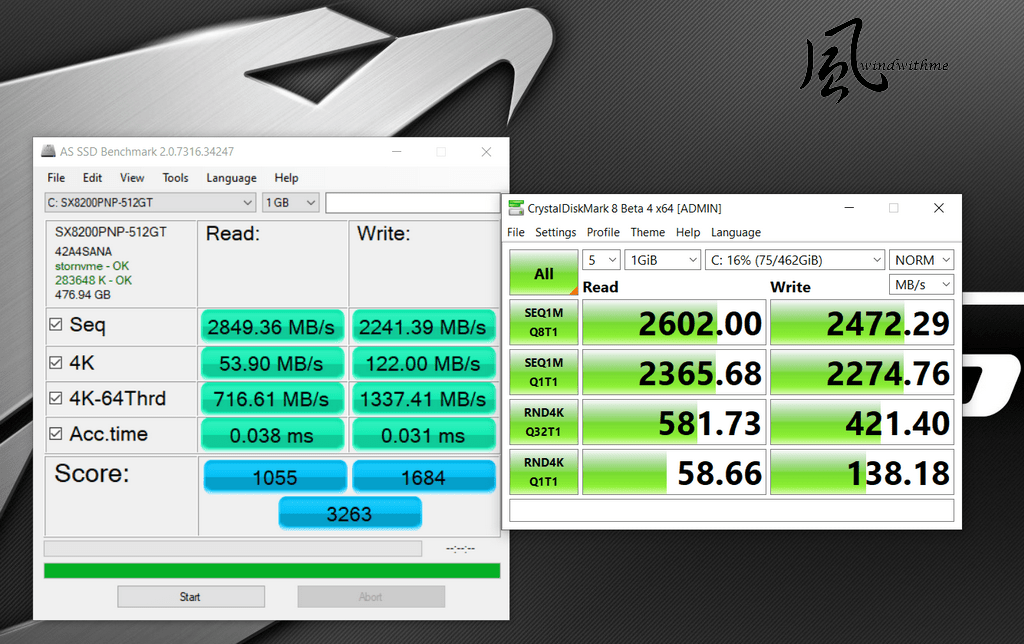Open the Tools menu in AS SSD
Viewport: 1024px width, 644px height.
[175, 178]
